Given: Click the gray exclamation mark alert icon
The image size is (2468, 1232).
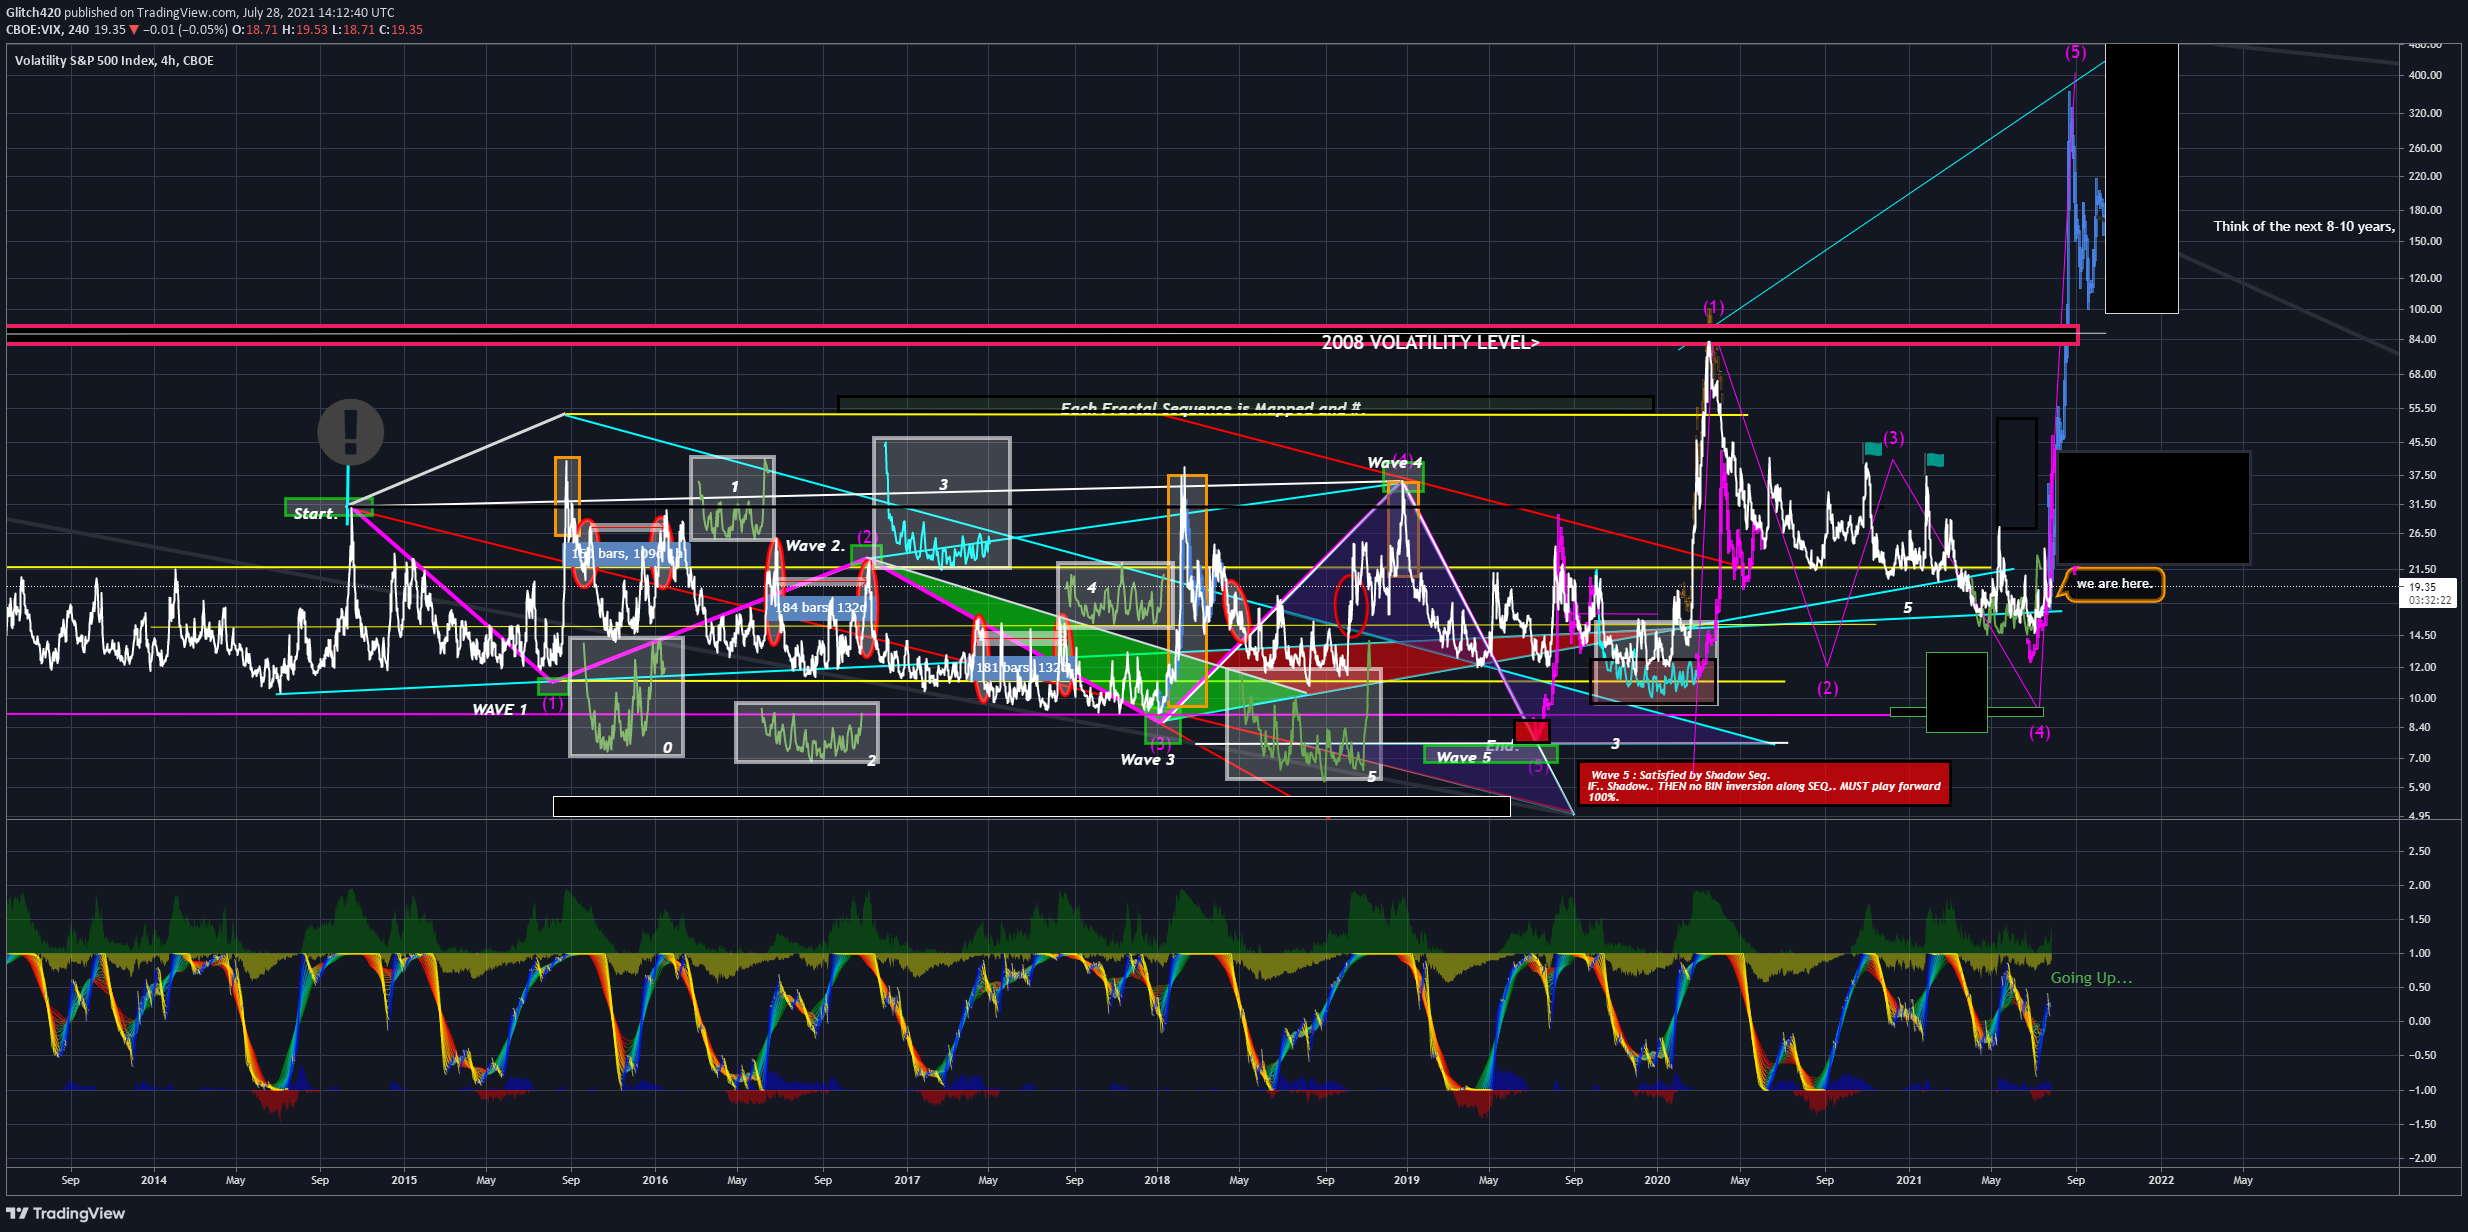Looking at the screenshot, I should tap(350, 432).
